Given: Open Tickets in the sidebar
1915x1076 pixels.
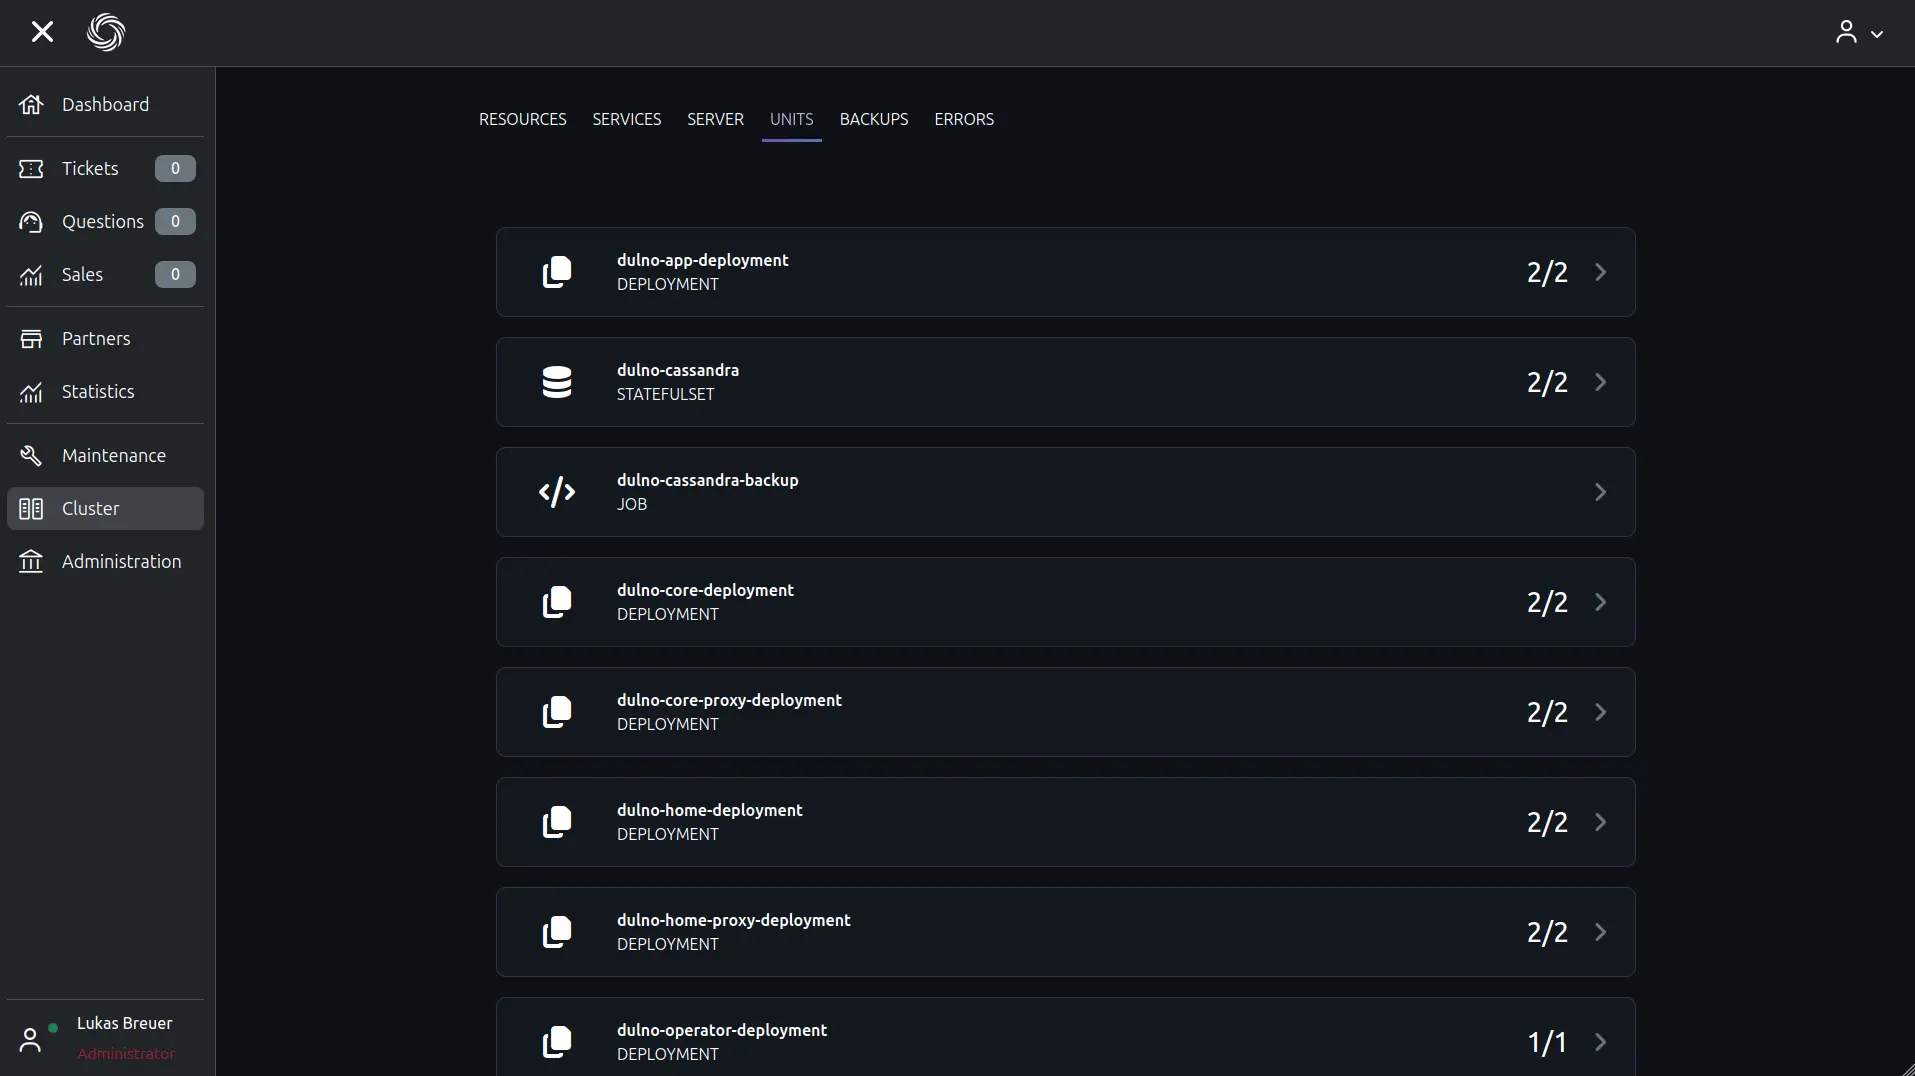Looking at the screenshot, I should click(x=90, y=168).
